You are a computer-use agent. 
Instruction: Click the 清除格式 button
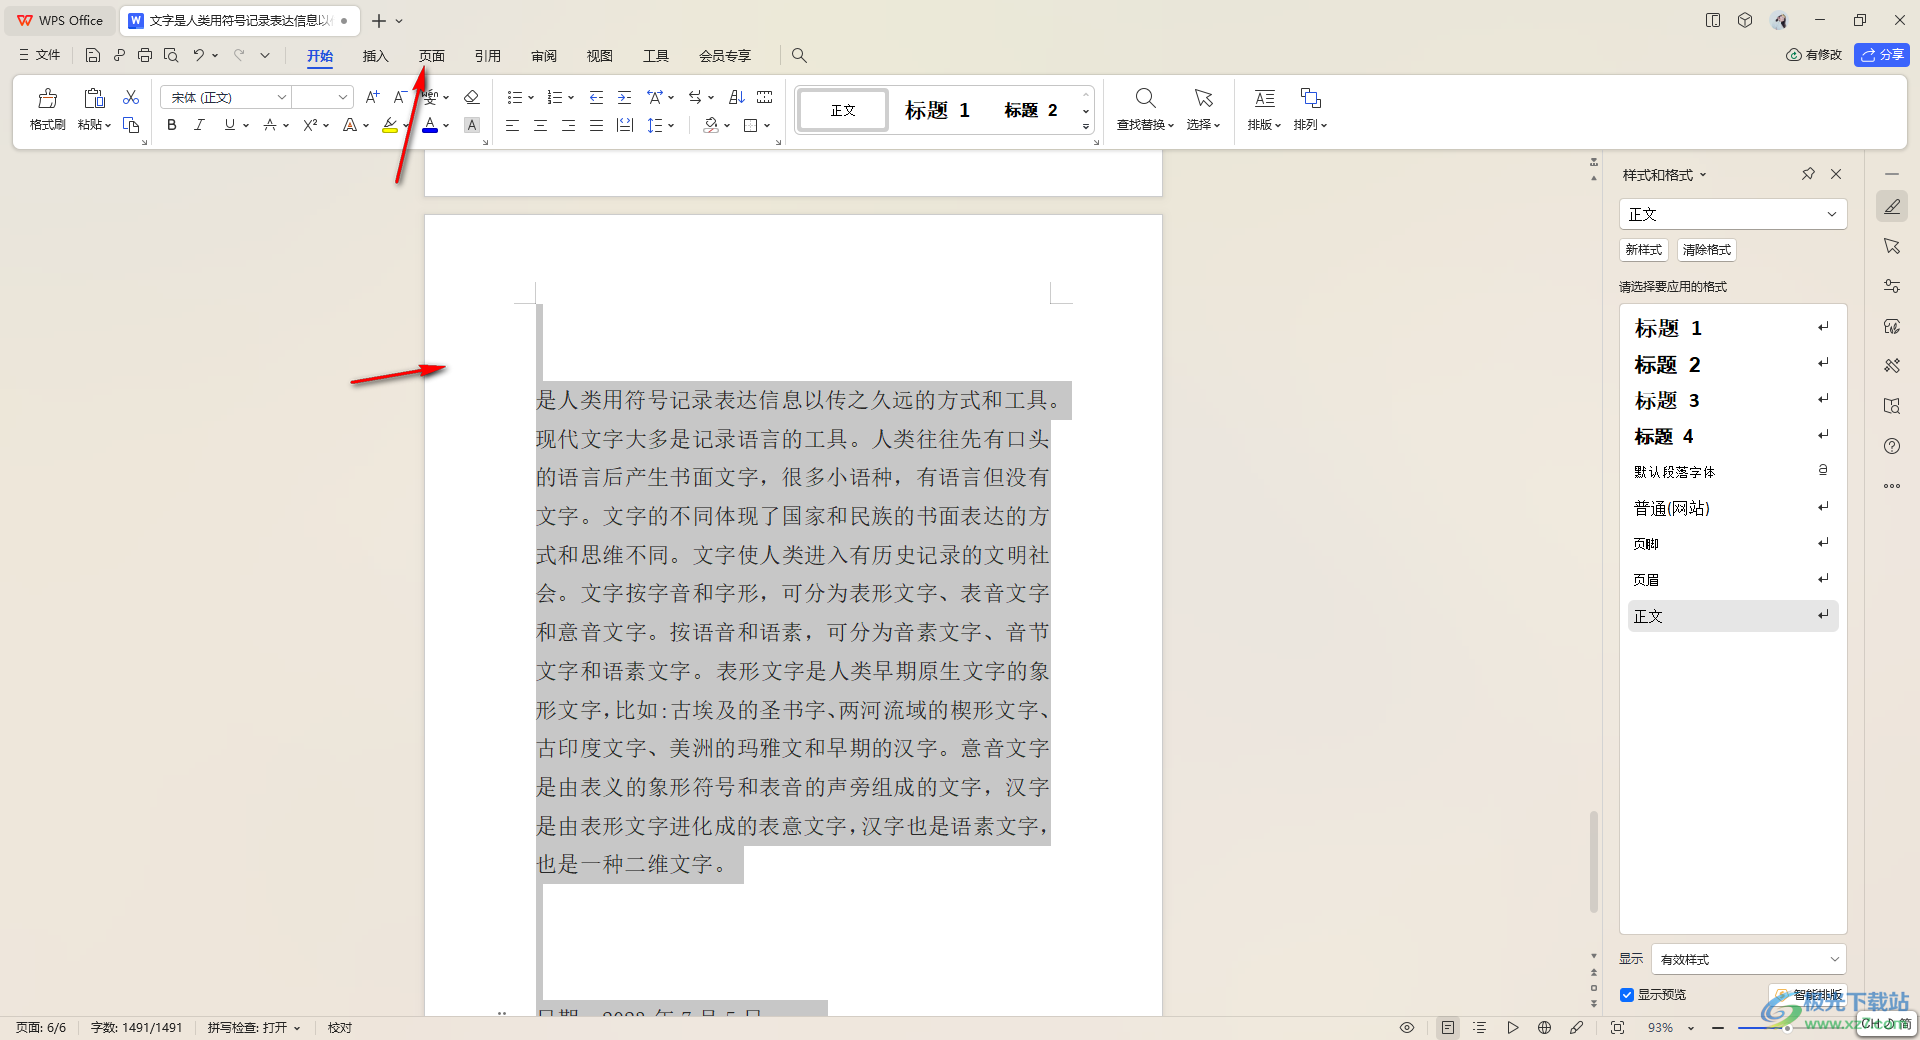coord(1707,250)
